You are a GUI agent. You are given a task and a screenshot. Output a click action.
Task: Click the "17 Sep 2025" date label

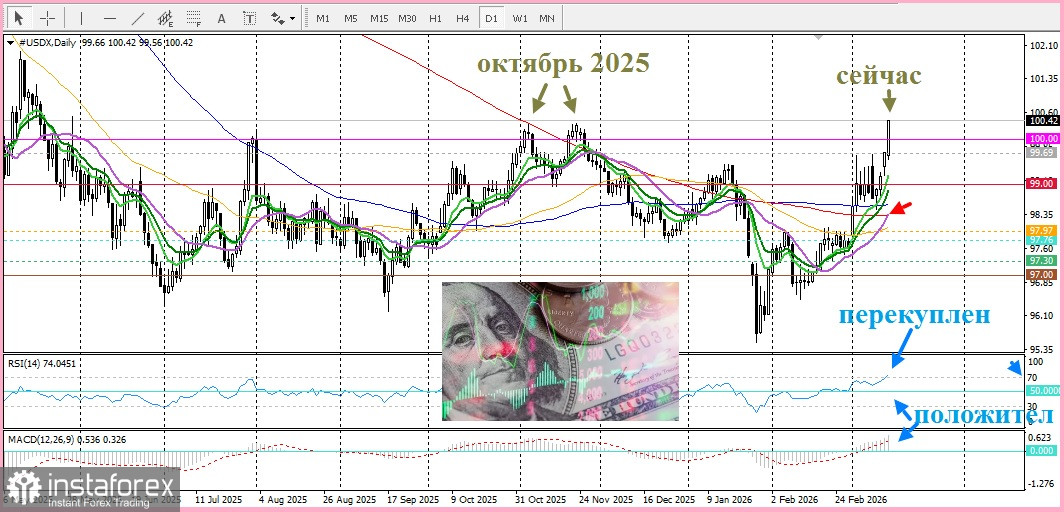point(413,499)
